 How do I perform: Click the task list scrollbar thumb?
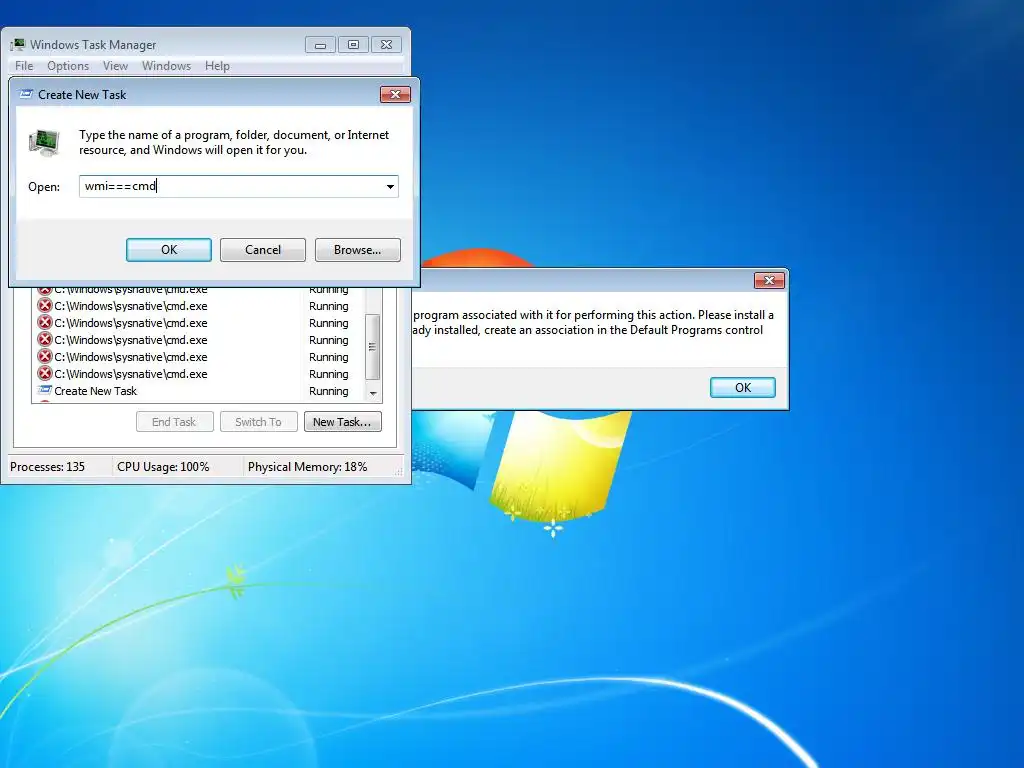click(372, 347)
